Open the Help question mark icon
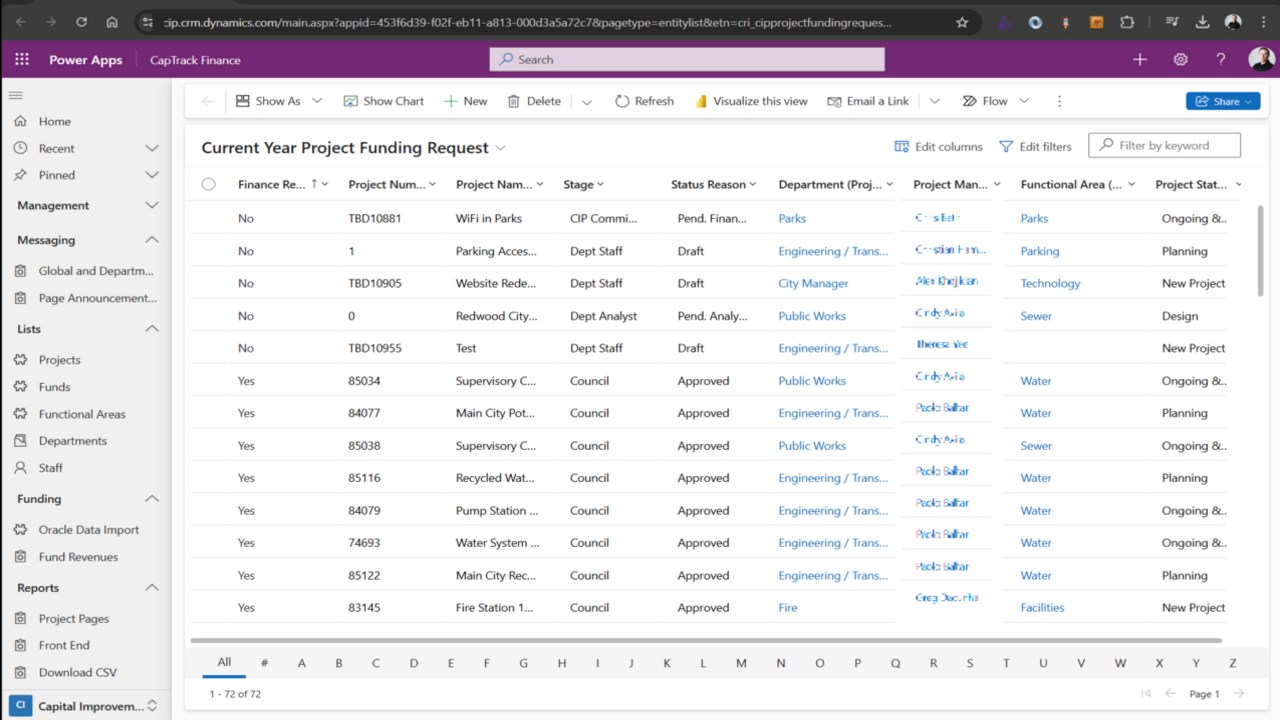This screenshot has height=720, width=1280. [1220, 59]
